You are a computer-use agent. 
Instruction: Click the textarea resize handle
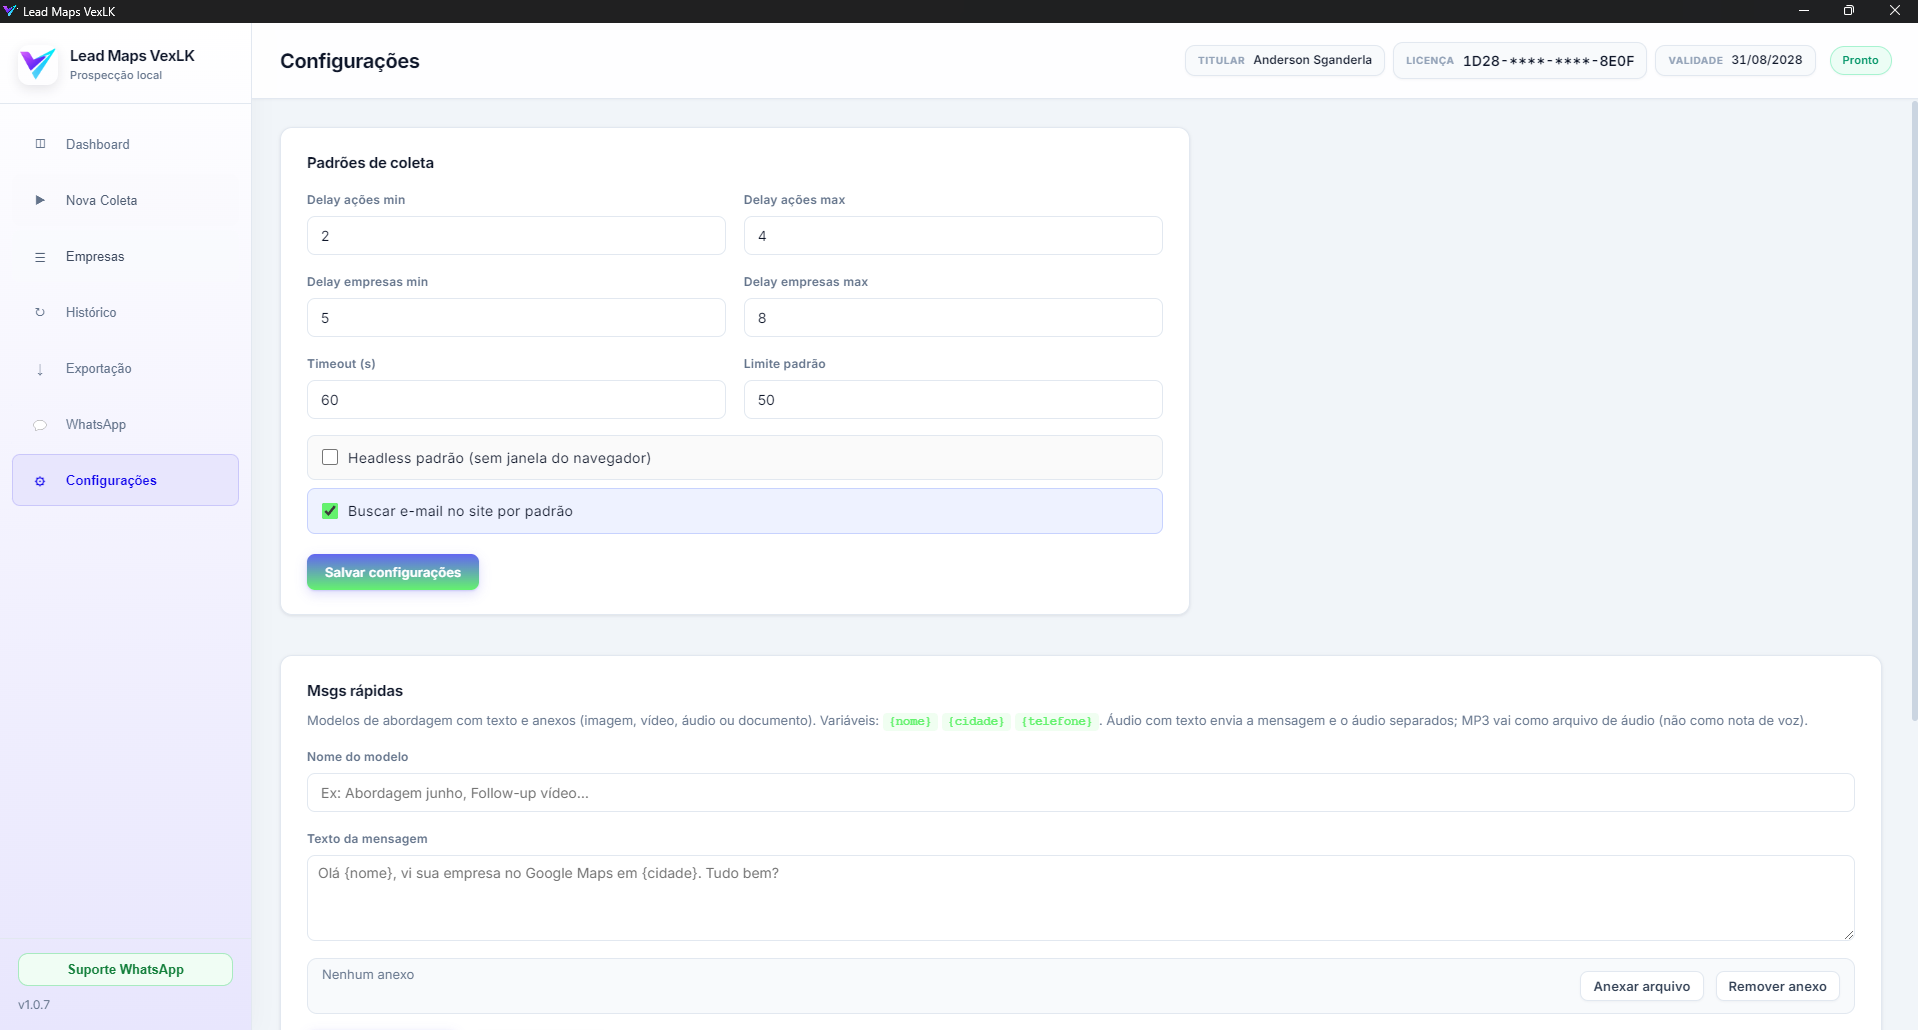point(1849,935)
